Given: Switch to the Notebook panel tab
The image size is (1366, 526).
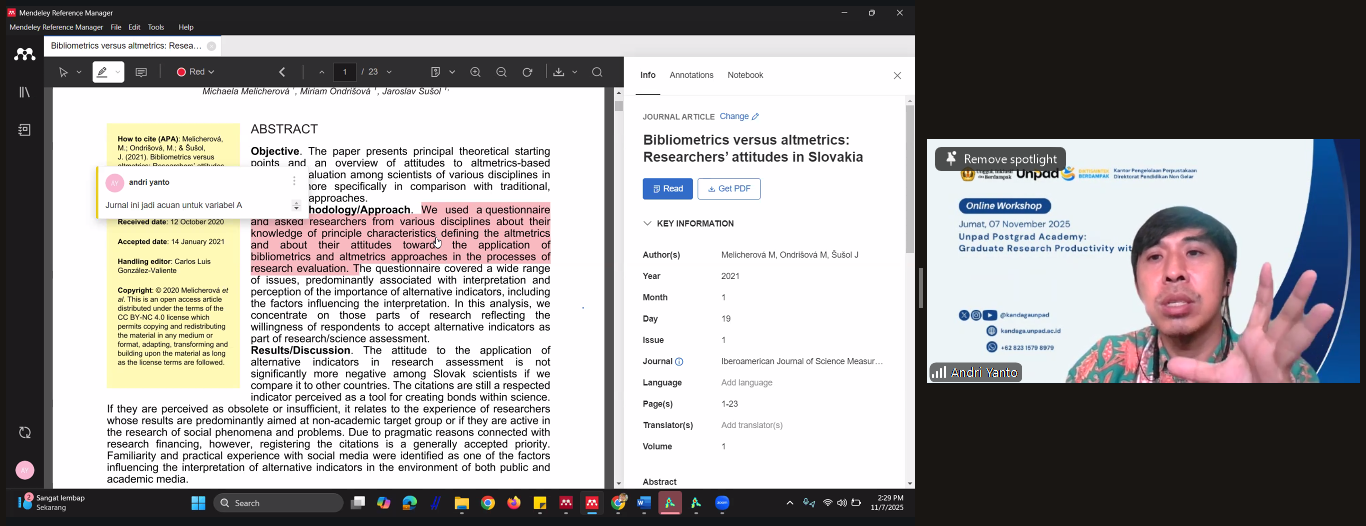Looking at the screenshot, I should click(745, 75).
